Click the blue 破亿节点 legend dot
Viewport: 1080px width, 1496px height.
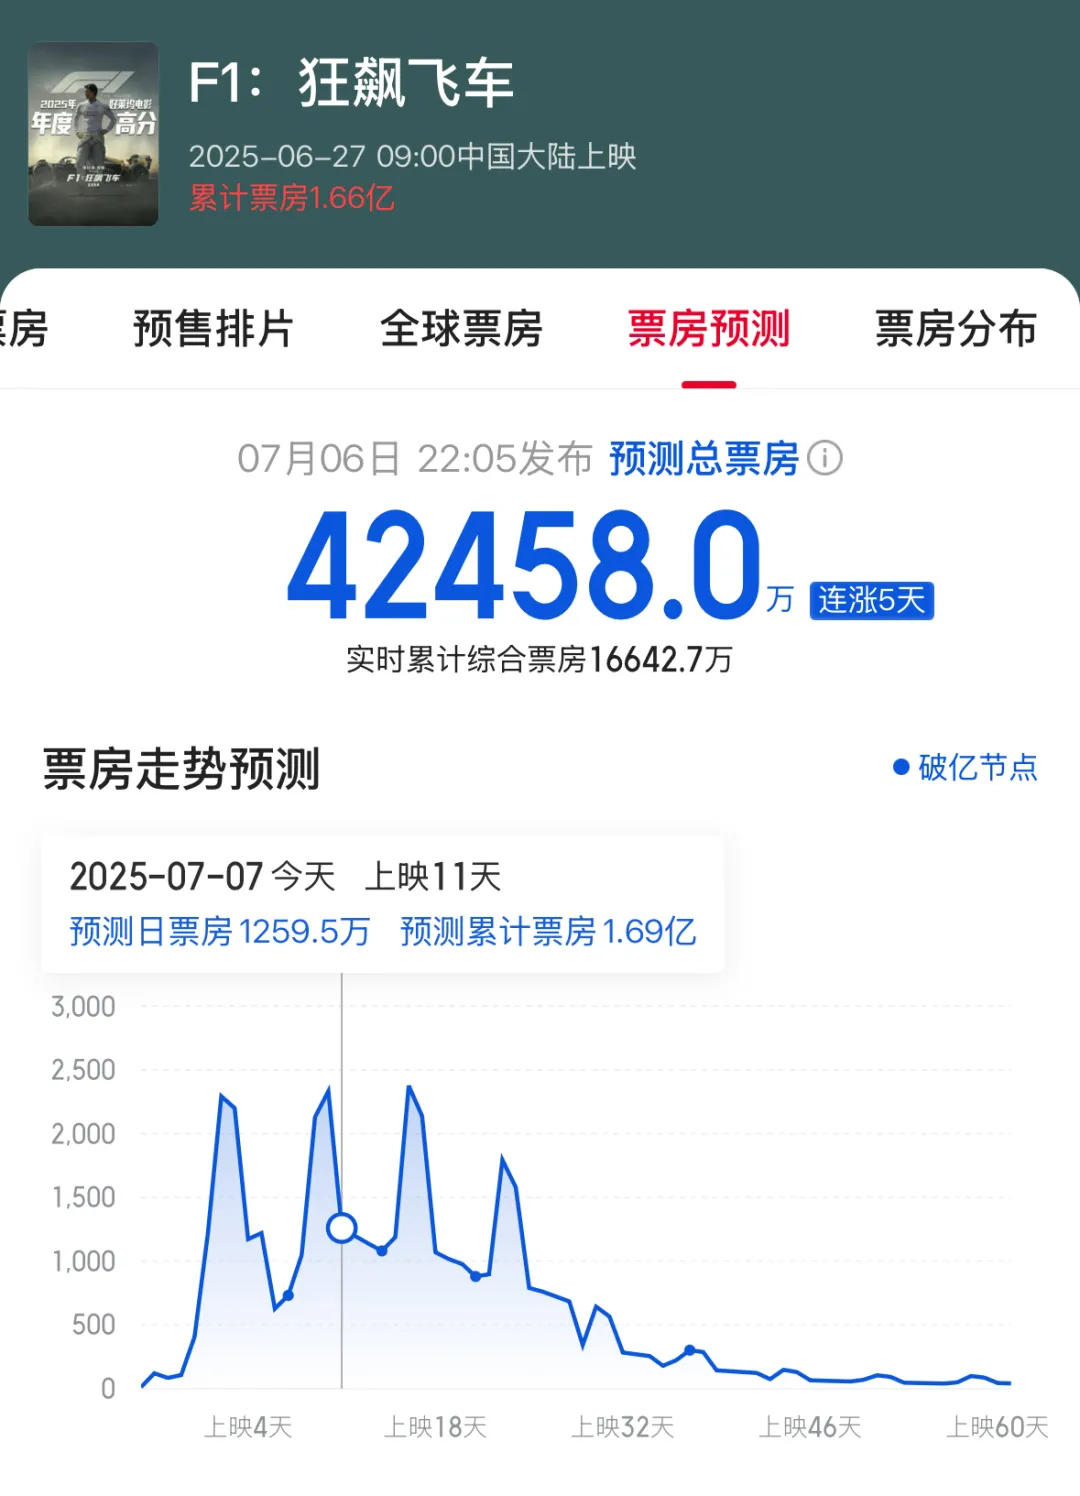pos(900,767)
